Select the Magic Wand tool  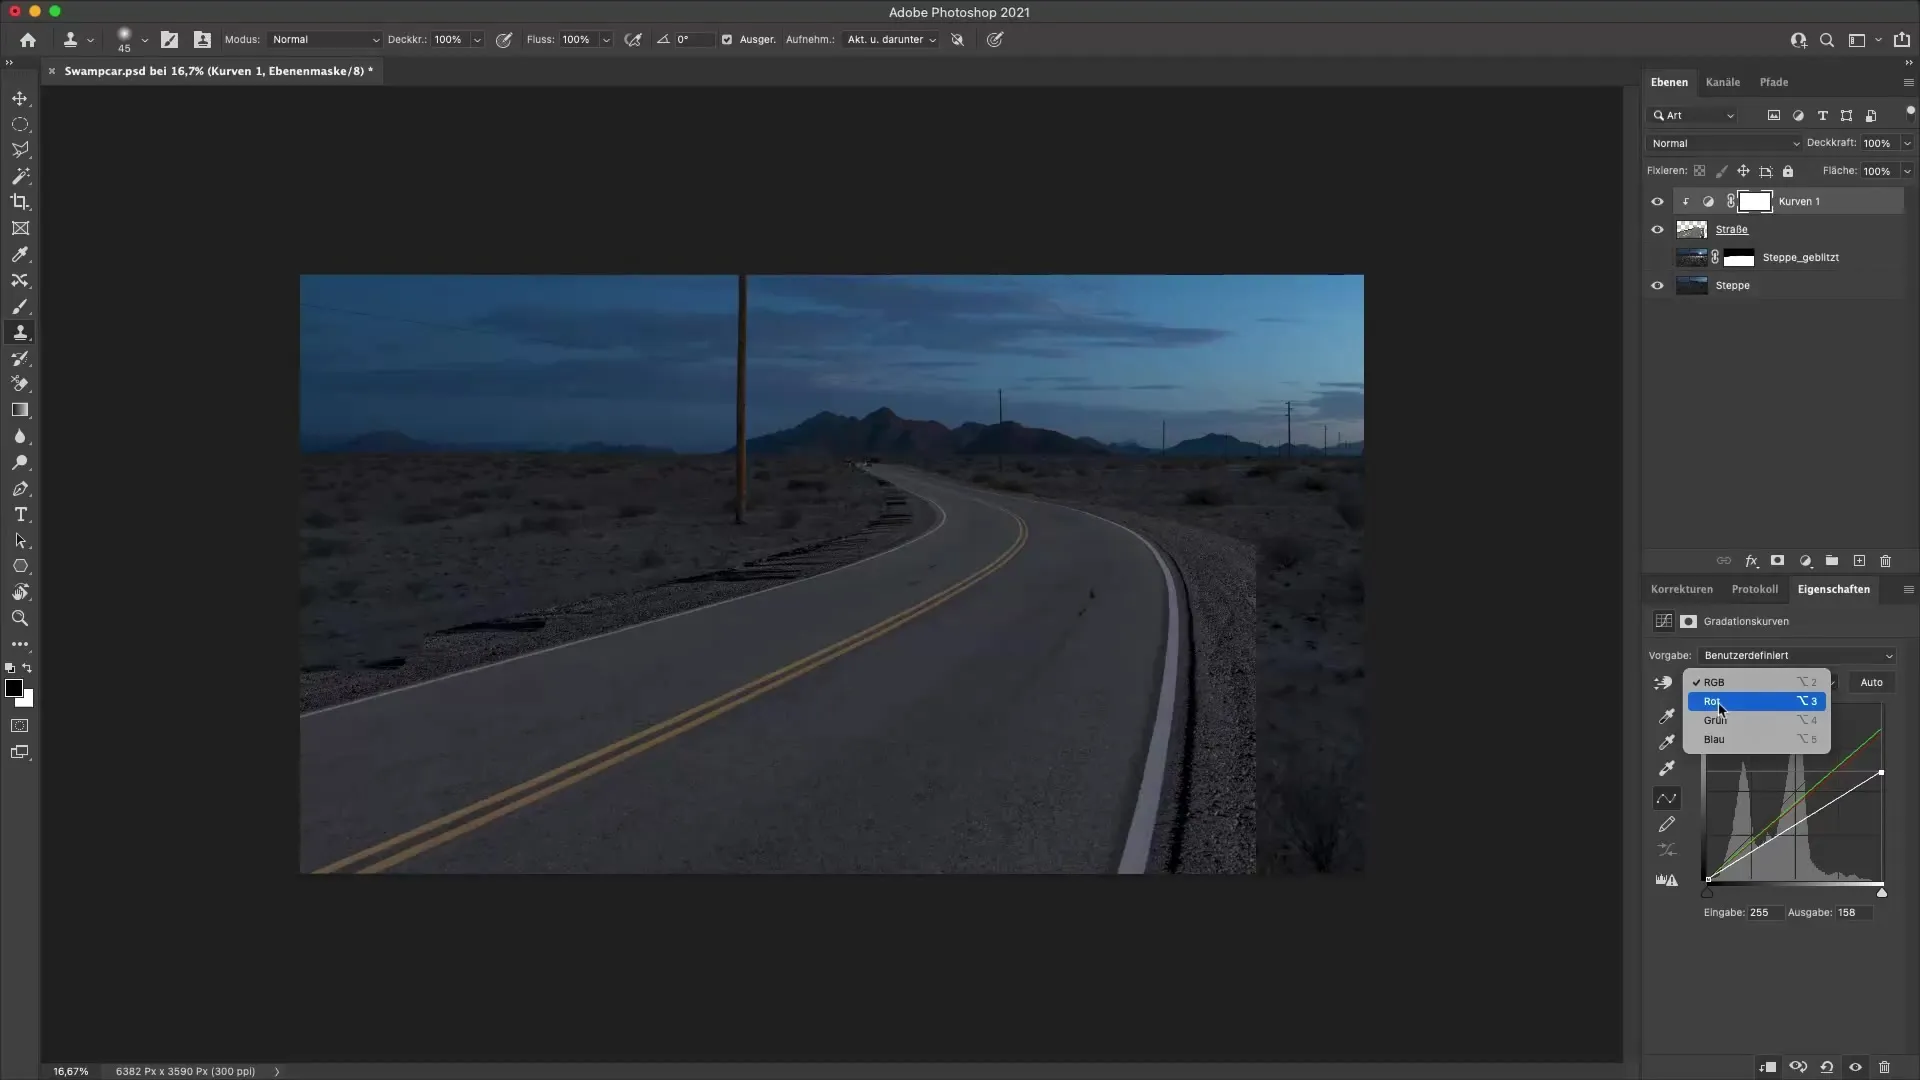[x=20, y=176]
